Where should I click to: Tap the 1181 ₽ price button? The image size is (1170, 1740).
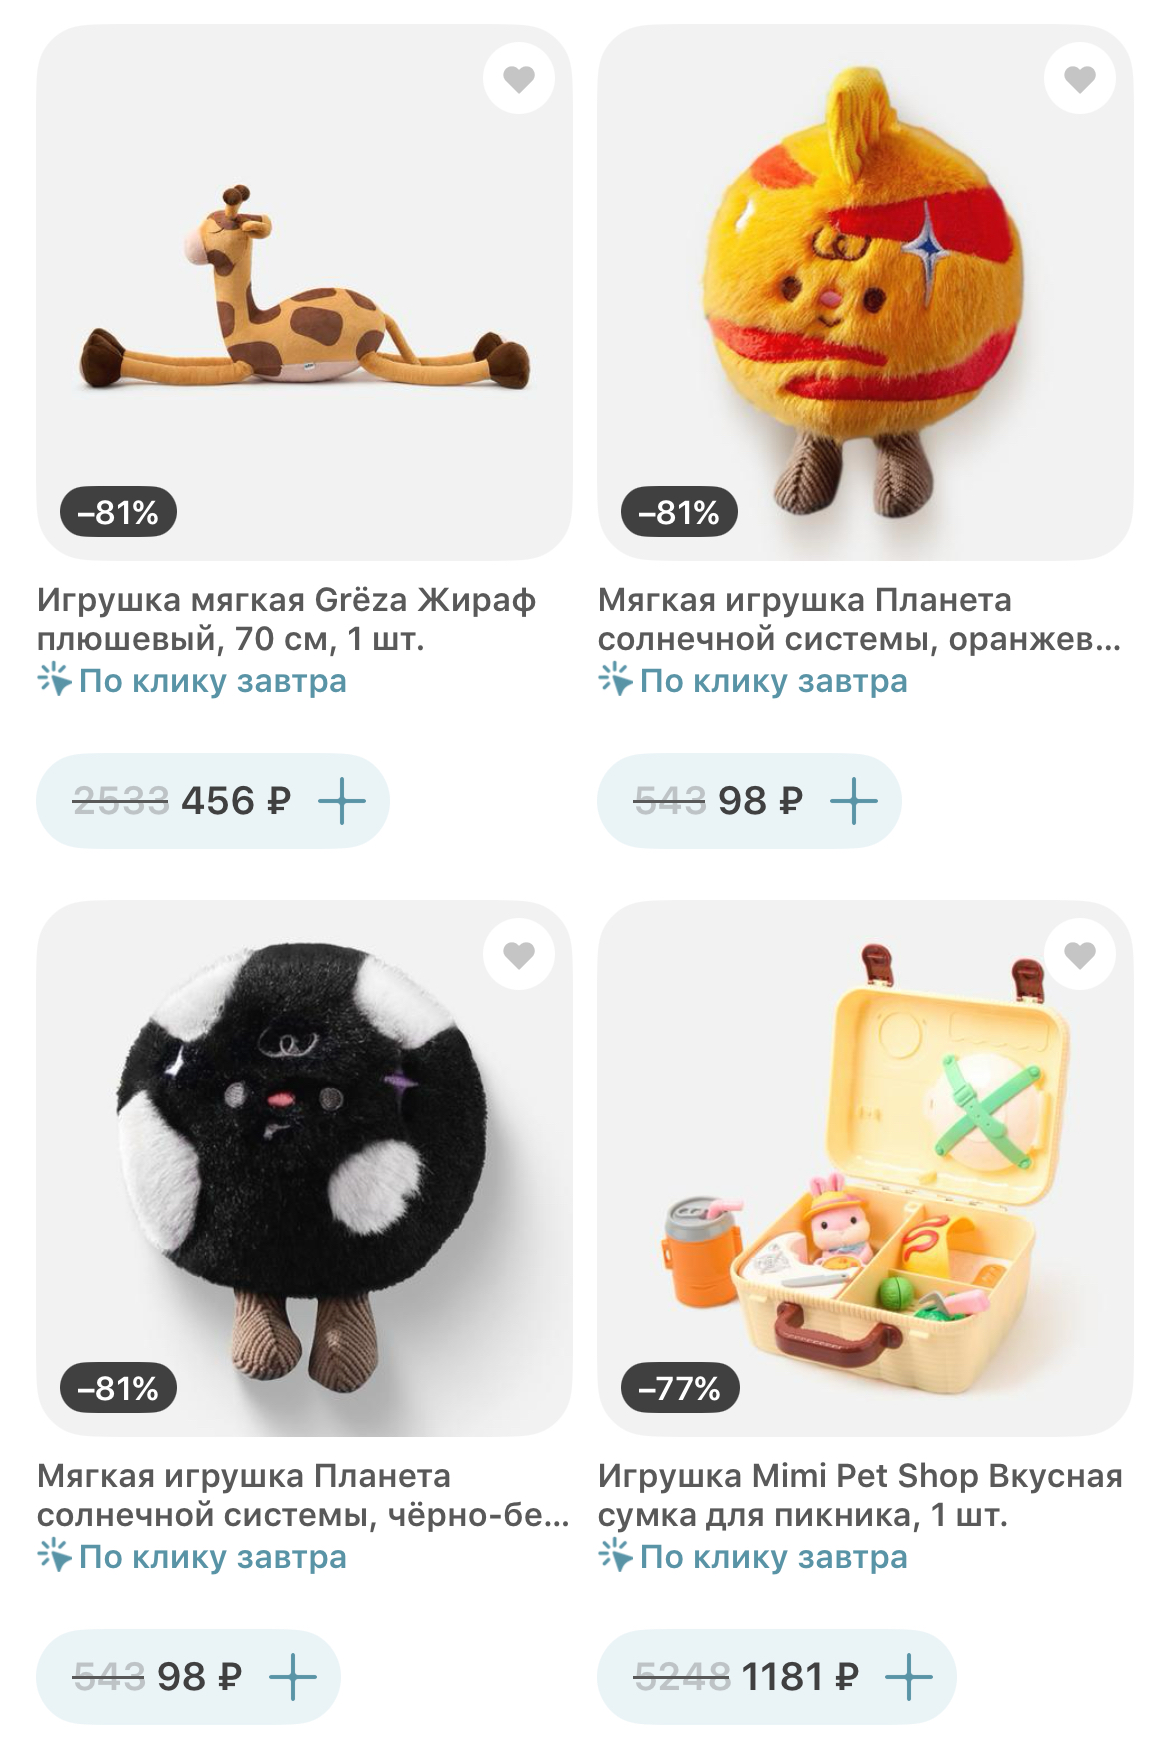coord(777,1677)
